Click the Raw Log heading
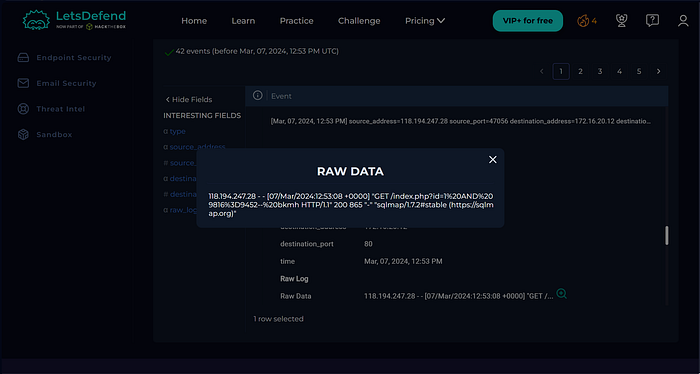 294,279
